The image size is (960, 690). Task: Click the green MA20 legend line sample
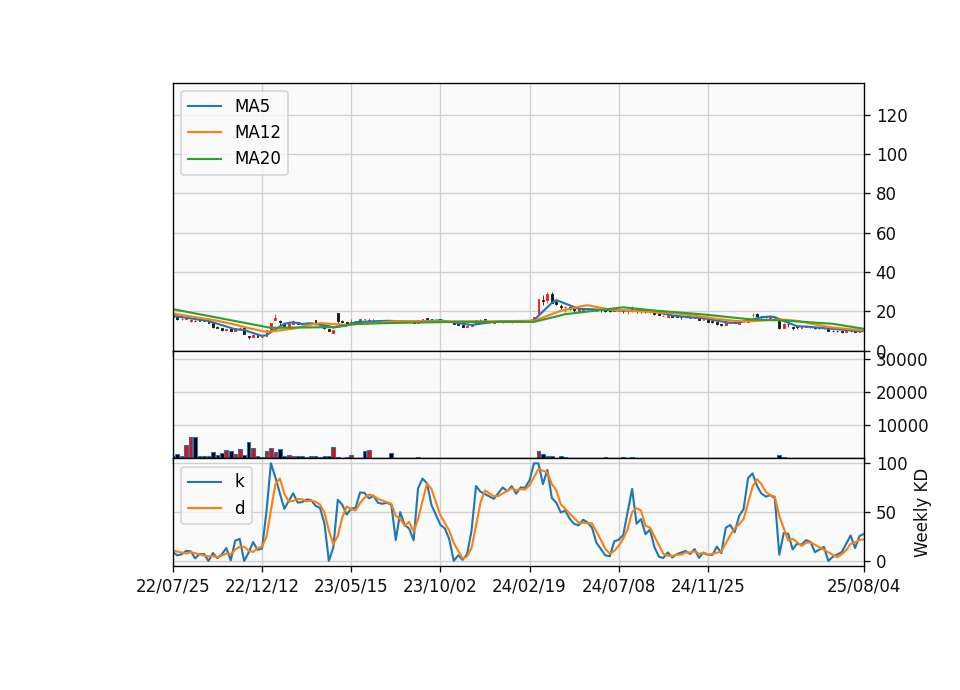[204, 158]
